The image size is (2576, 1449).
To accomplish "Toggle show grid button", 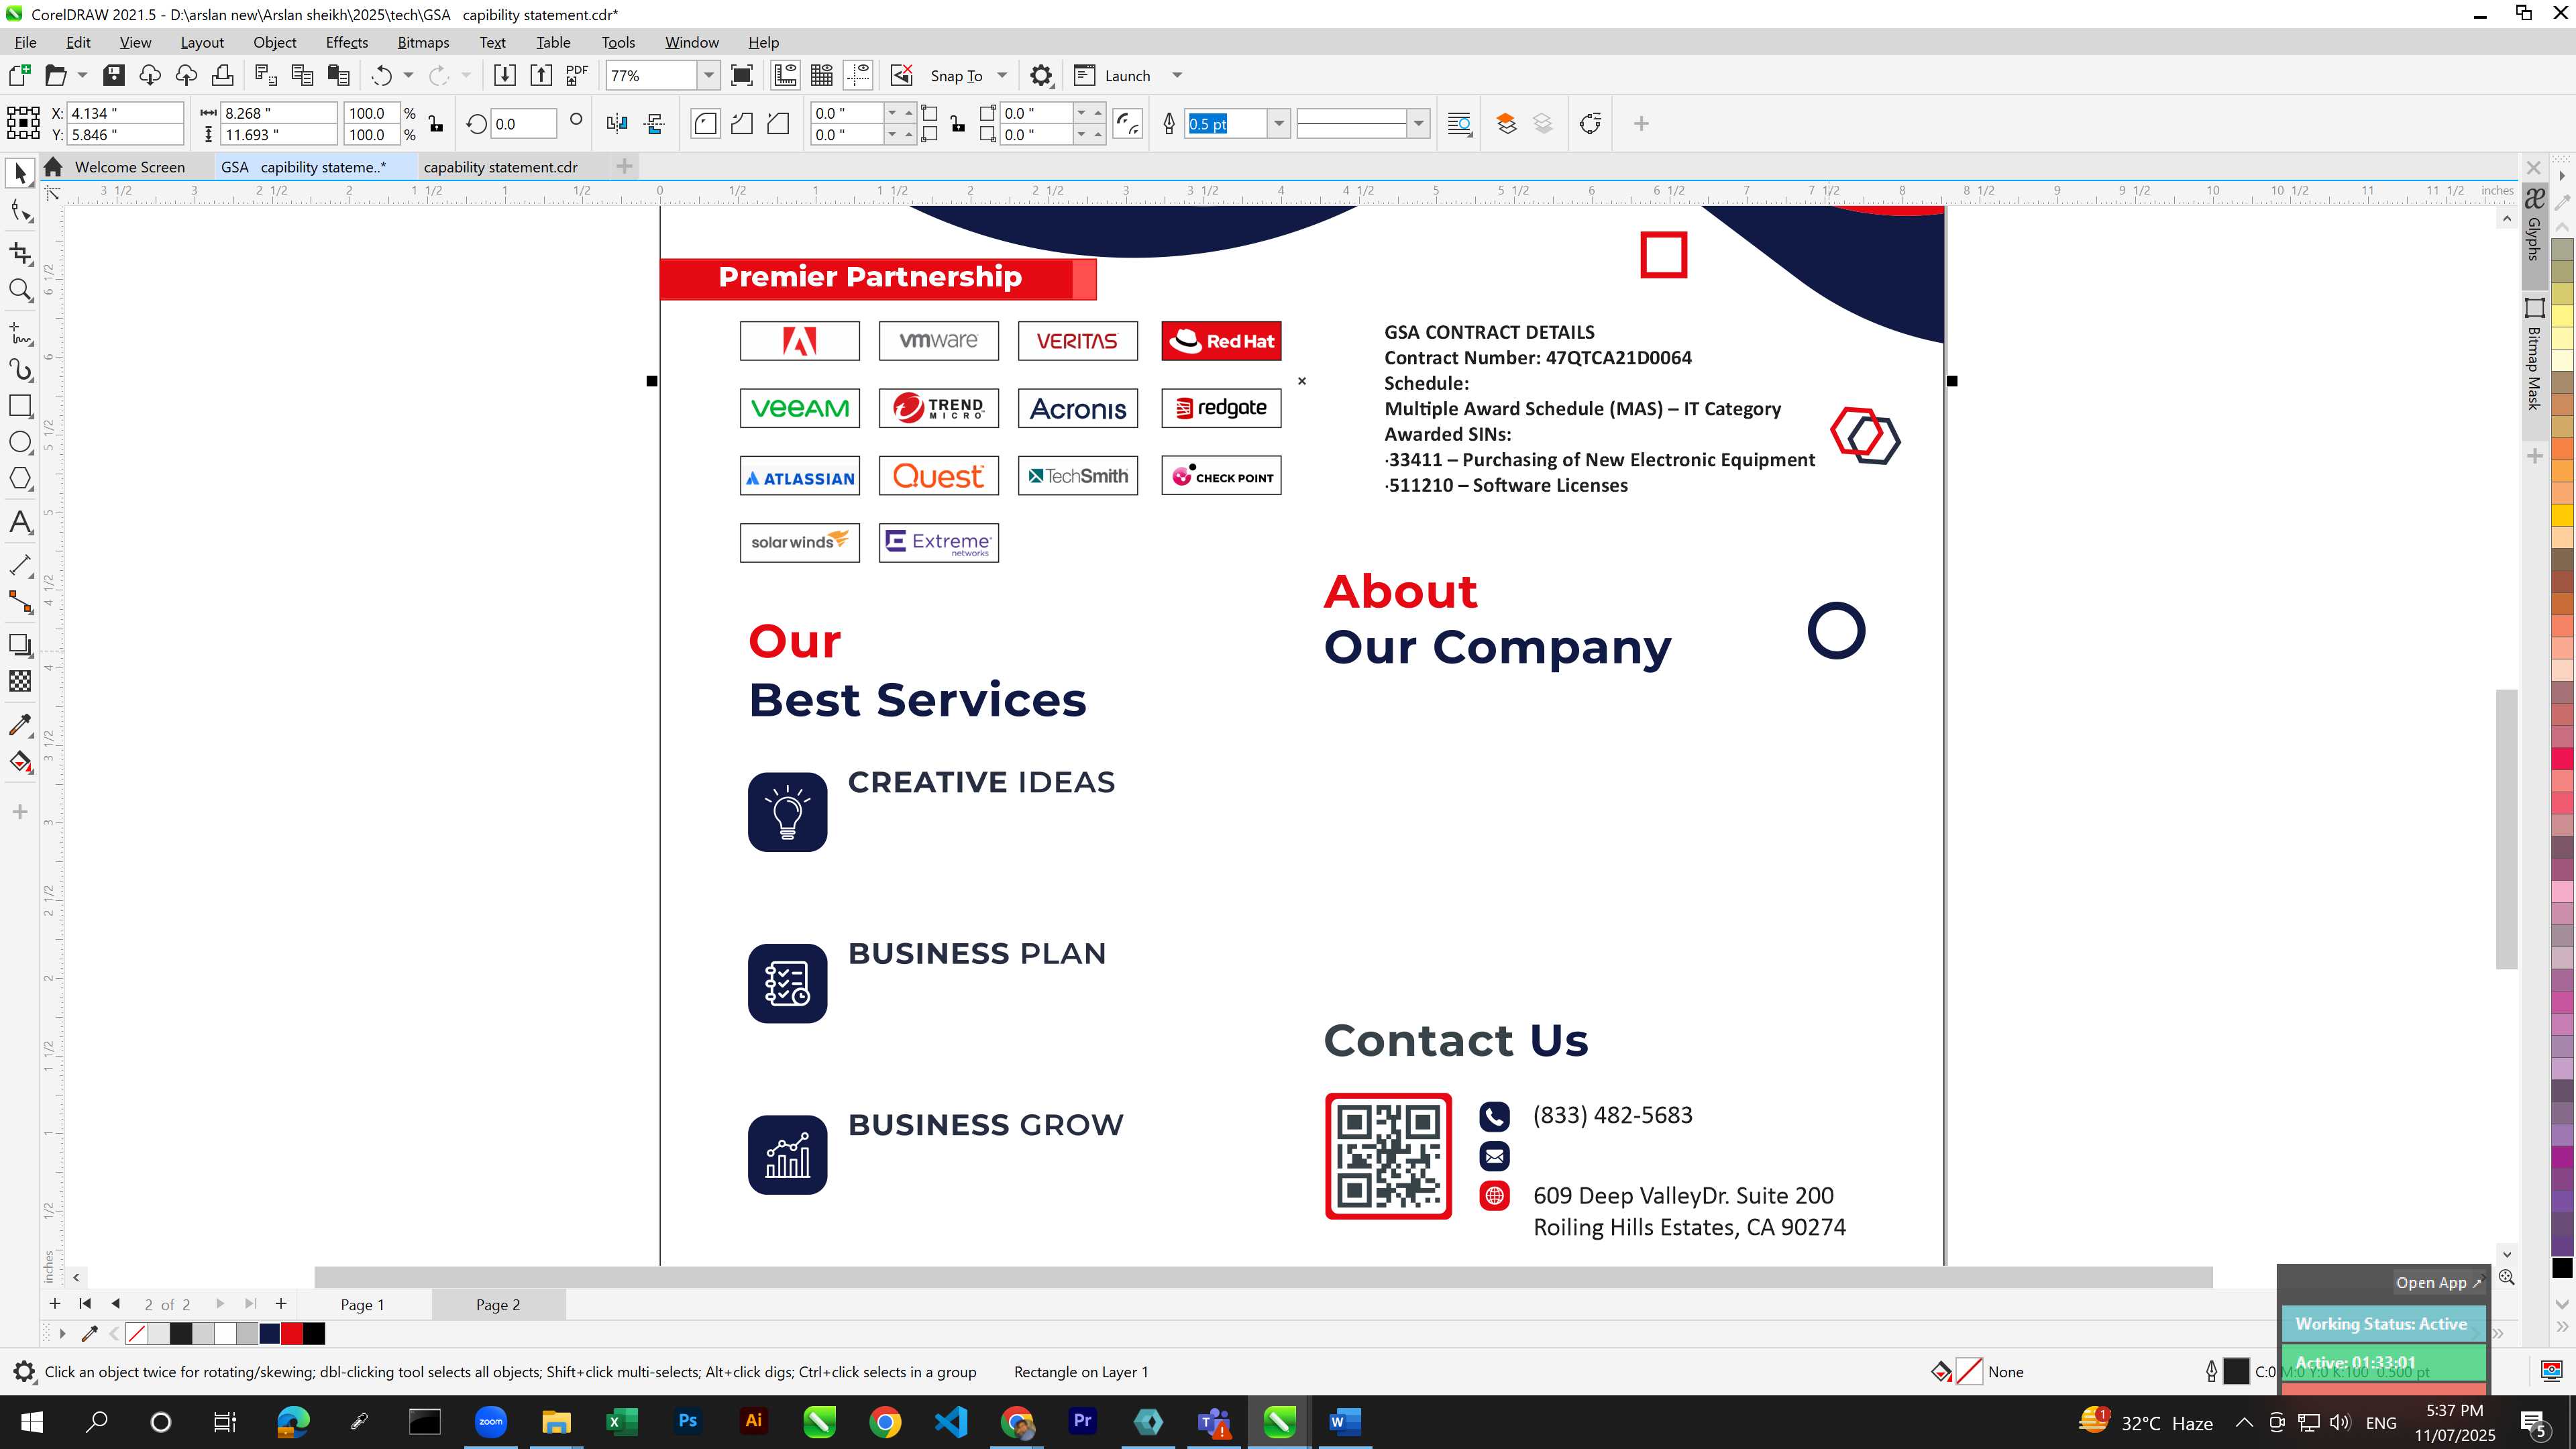I will click(822, 75).
